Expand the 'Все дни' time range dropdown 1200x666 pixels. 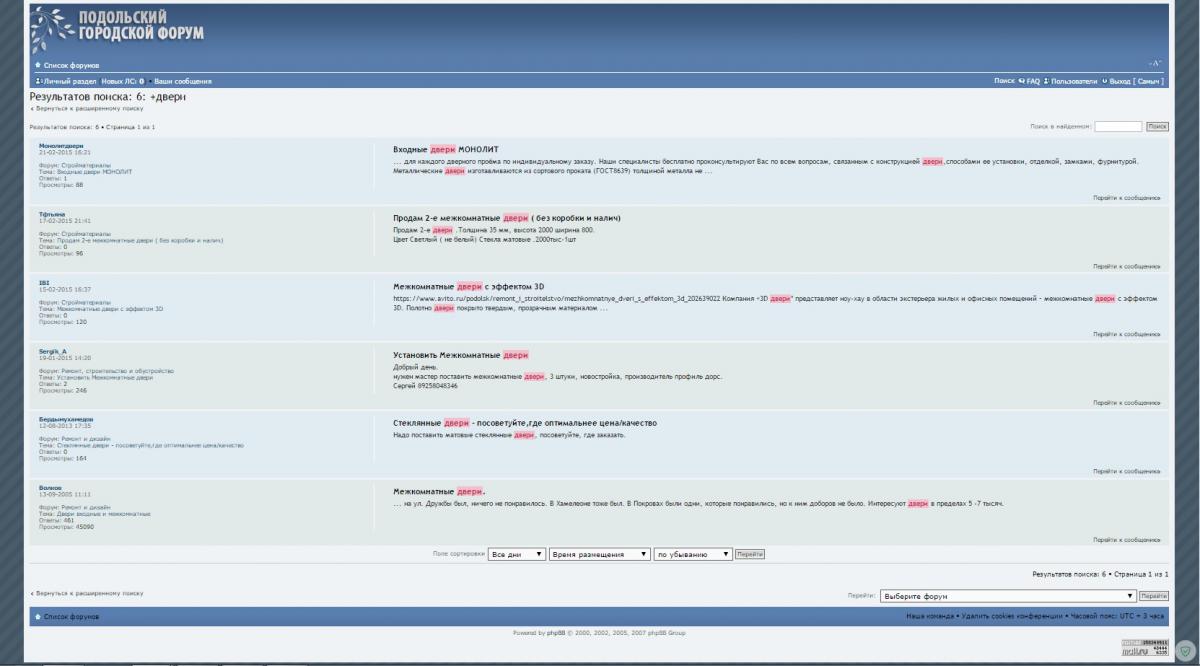pyautogui.click(x=516, y=553)
